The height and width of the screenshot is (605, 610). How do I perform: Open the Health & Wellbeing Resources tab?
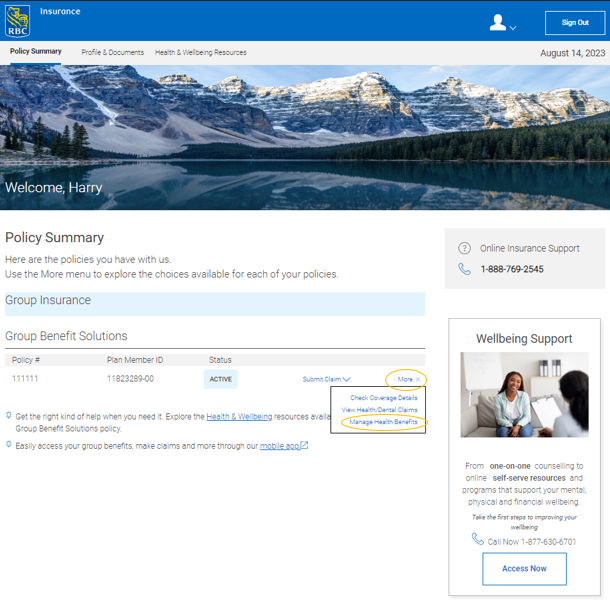[201, 53]
